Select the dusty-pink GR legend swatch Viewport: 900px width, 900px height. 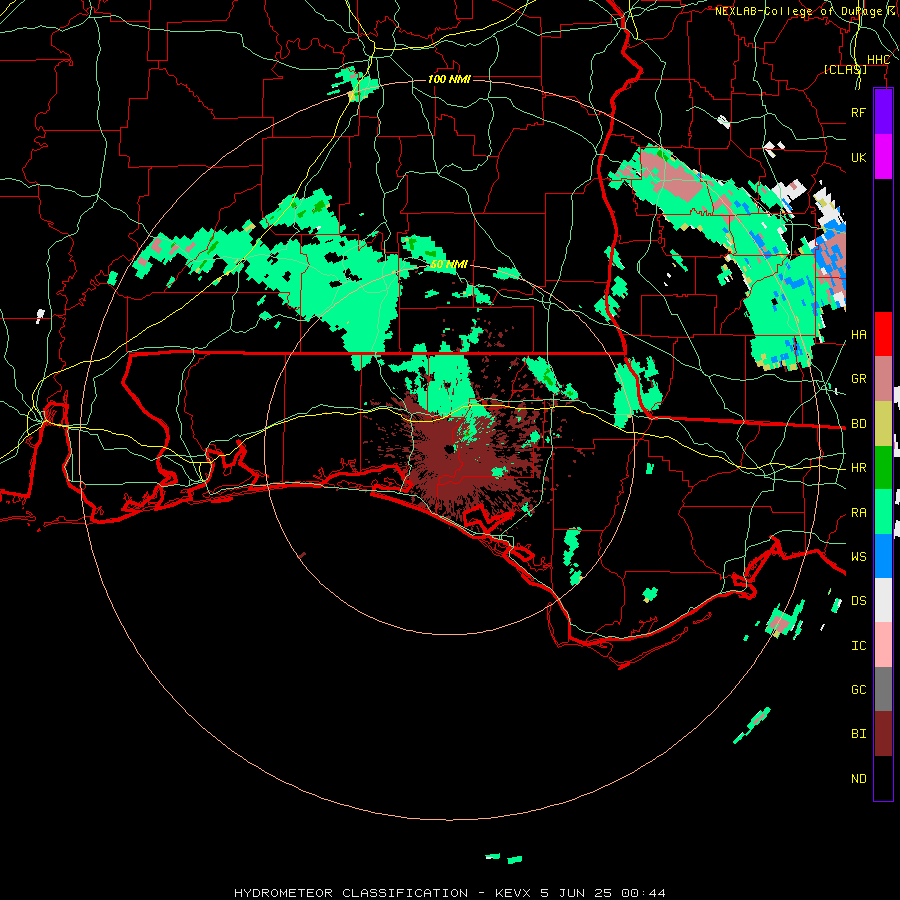[x=883, y=379]
